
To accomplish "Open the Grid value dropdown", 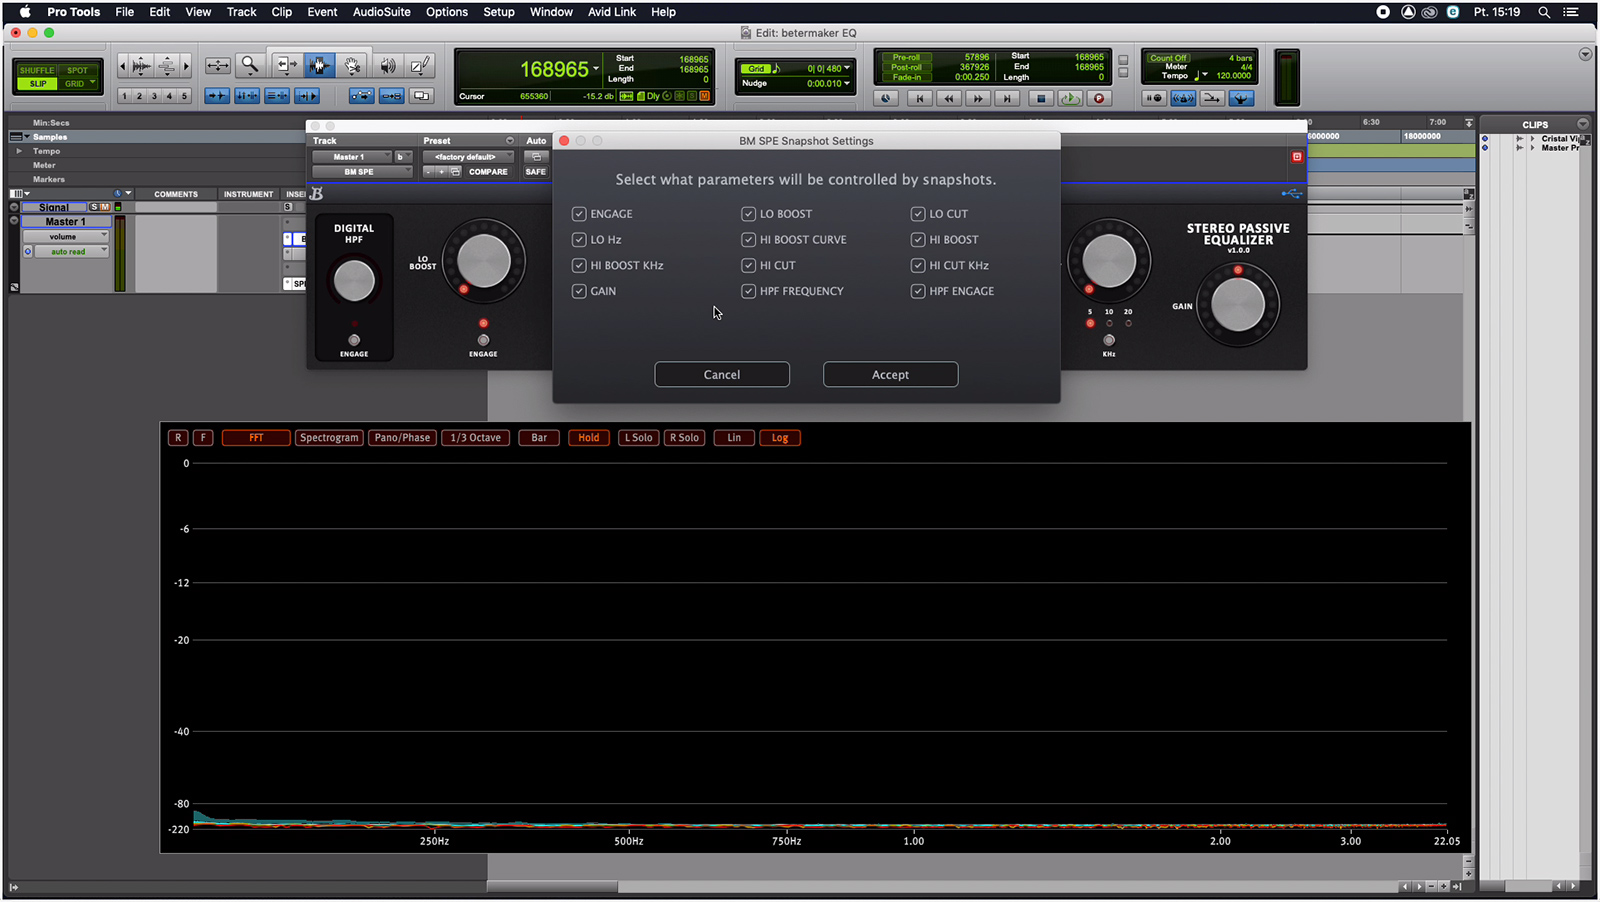I will [x=847, y=69].
